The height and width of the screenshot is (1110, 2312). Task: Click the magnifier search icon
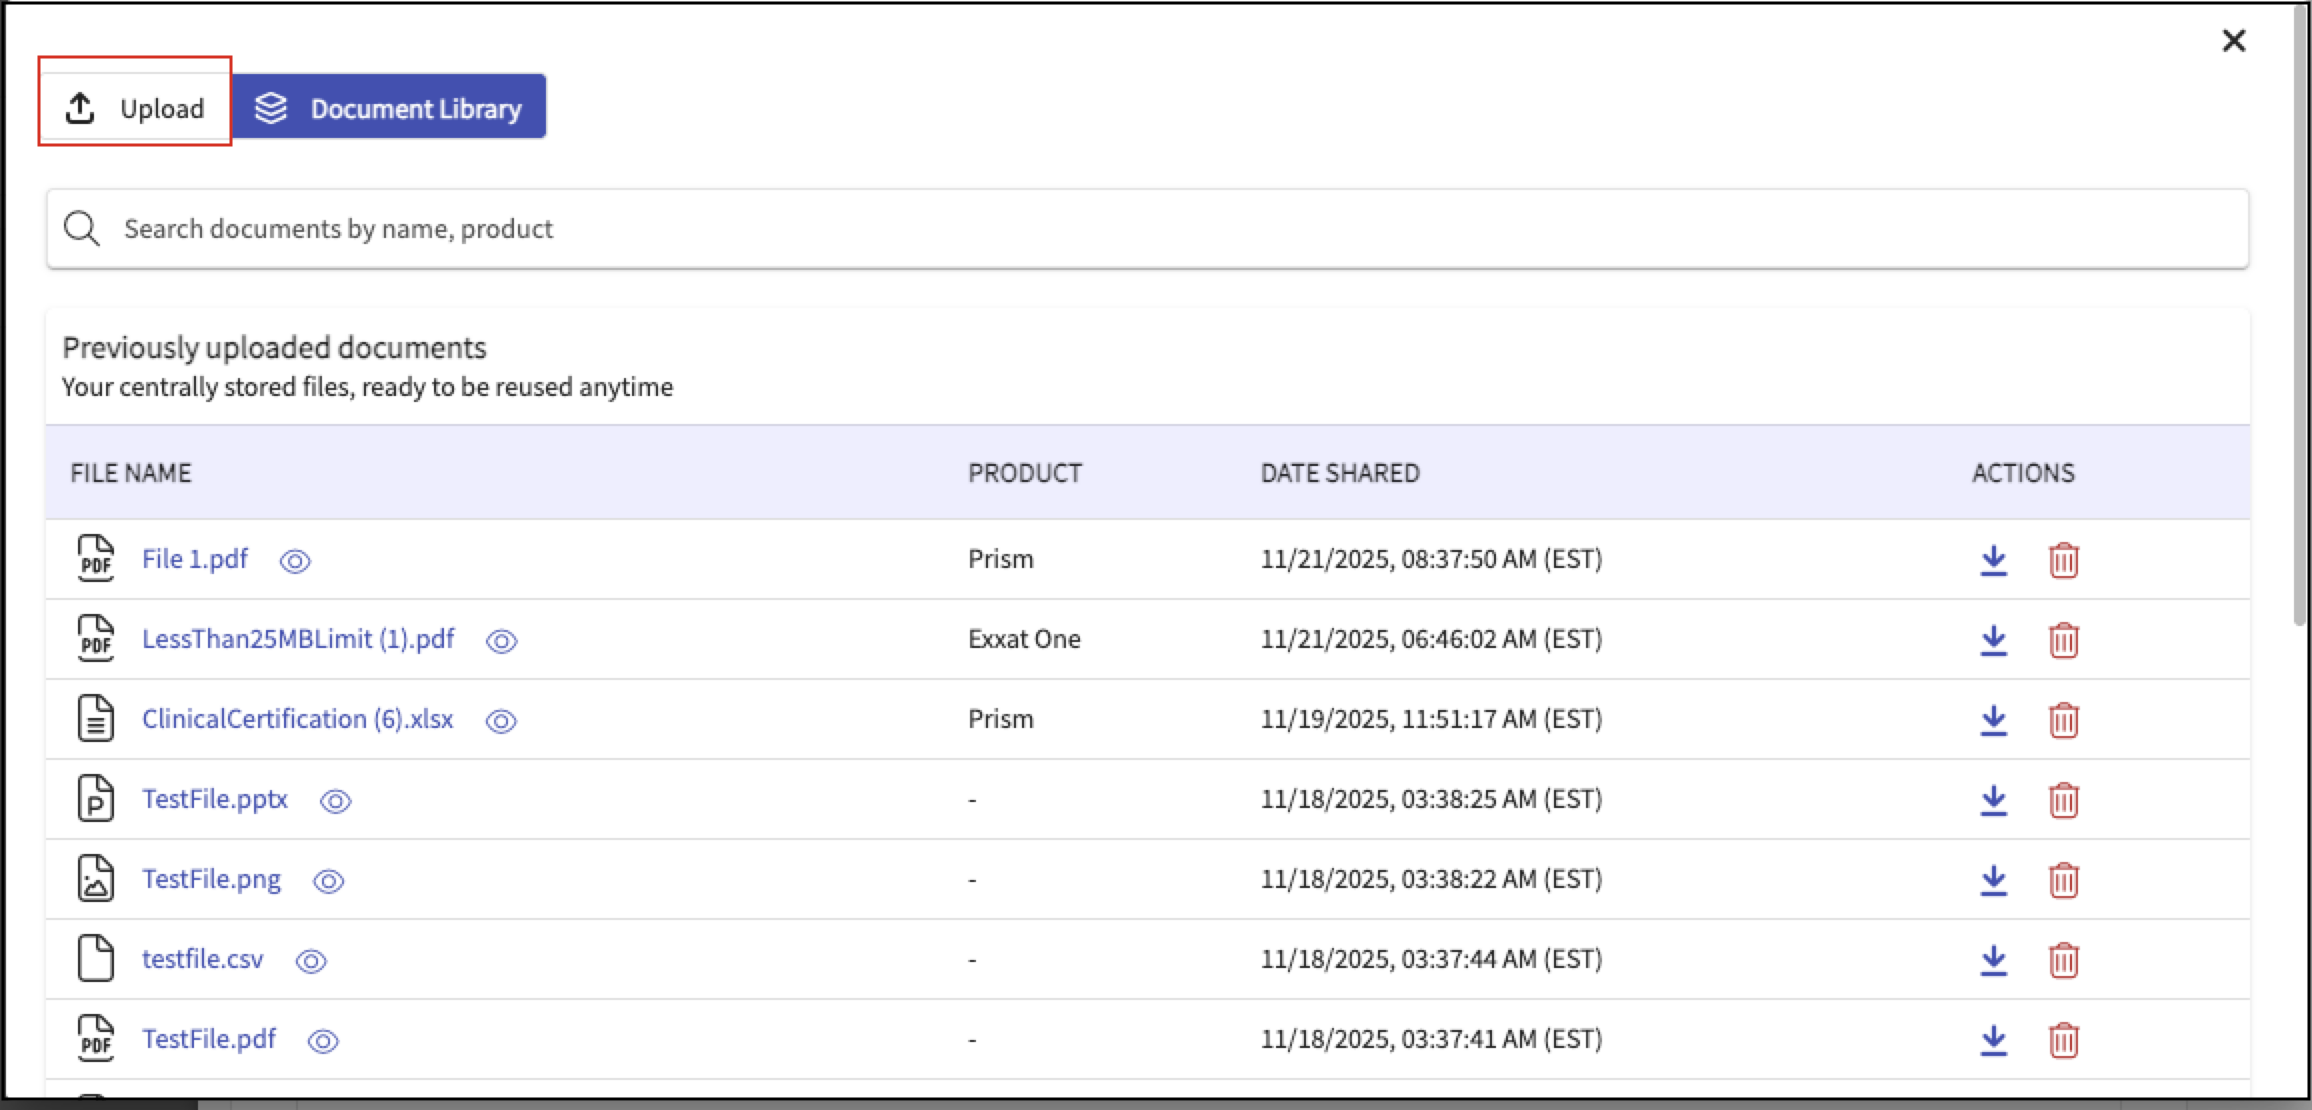[x=82, y=229]
